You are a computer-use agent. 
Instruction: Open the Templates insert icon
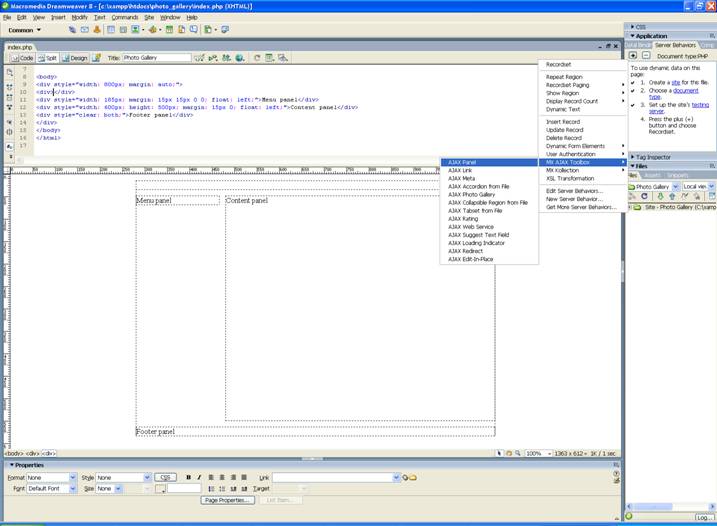[208, 30]
